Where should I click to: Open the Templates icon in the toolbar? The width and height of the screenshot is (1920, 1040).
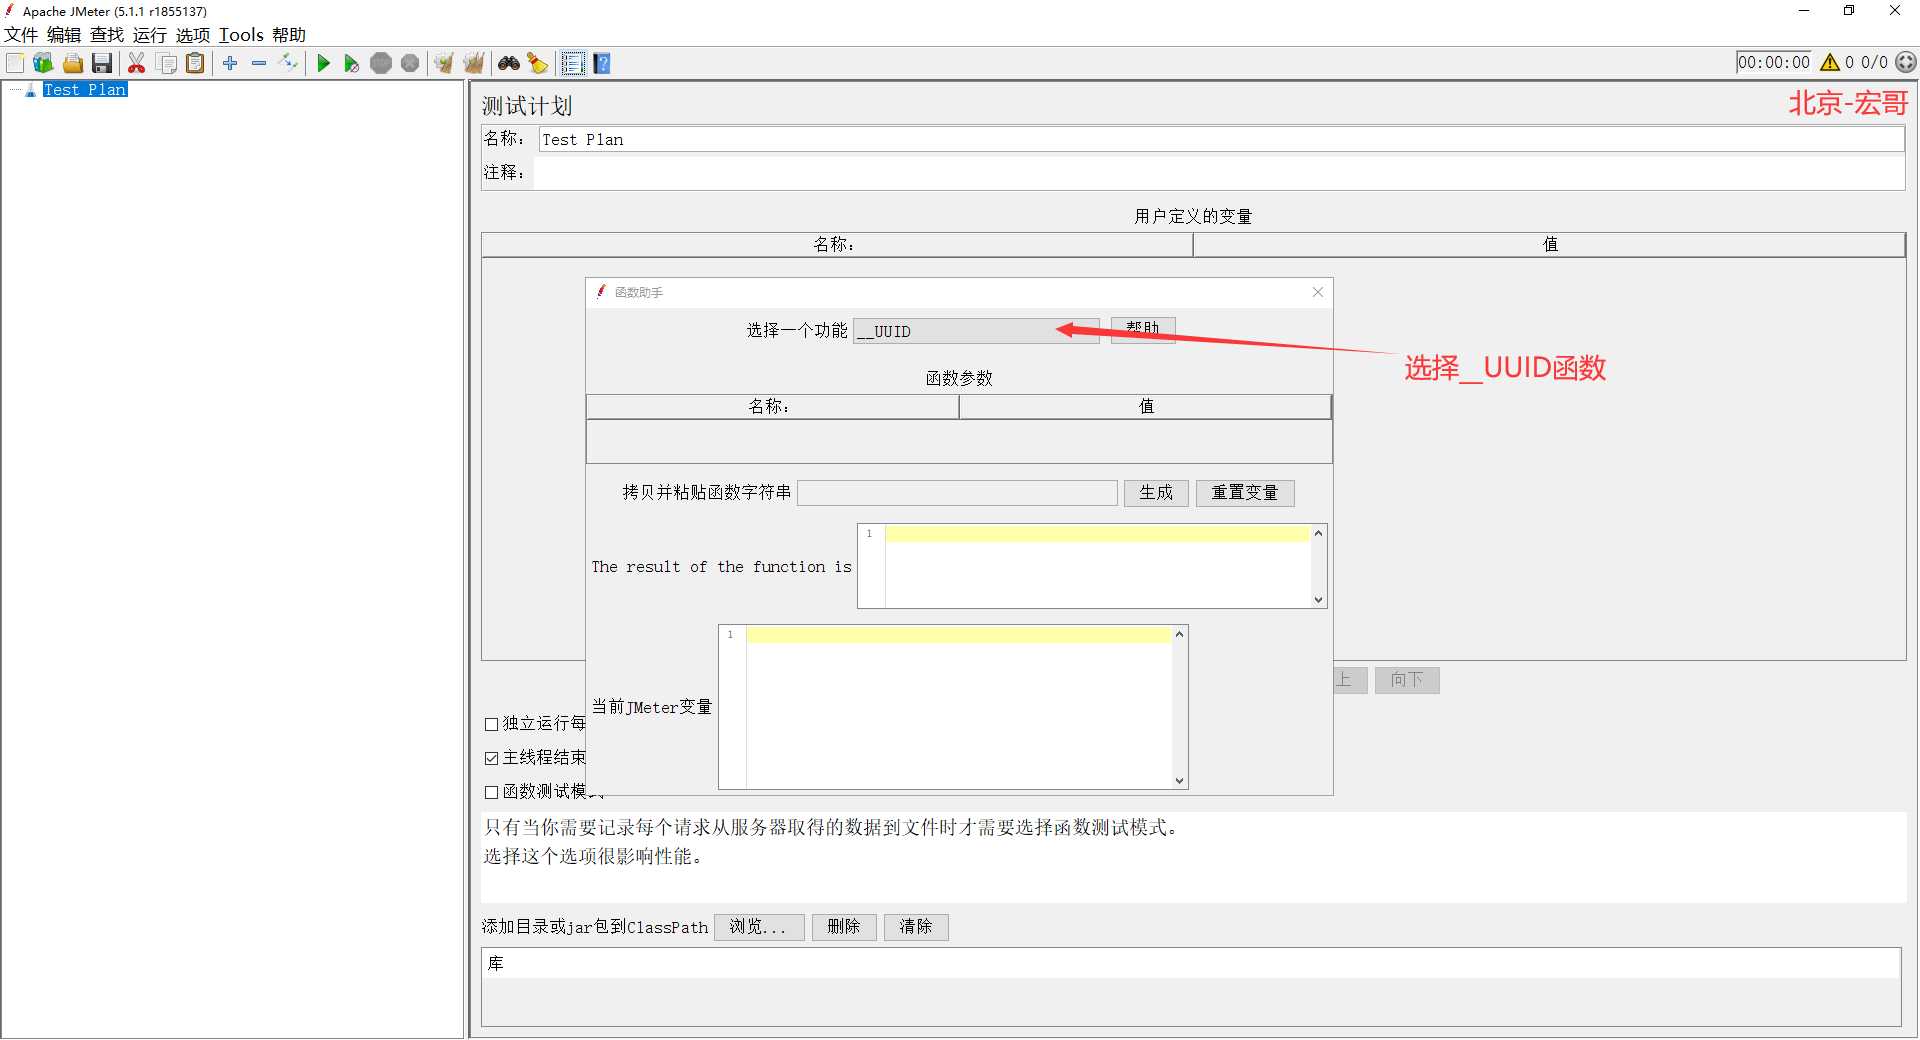tap(43, 63)
